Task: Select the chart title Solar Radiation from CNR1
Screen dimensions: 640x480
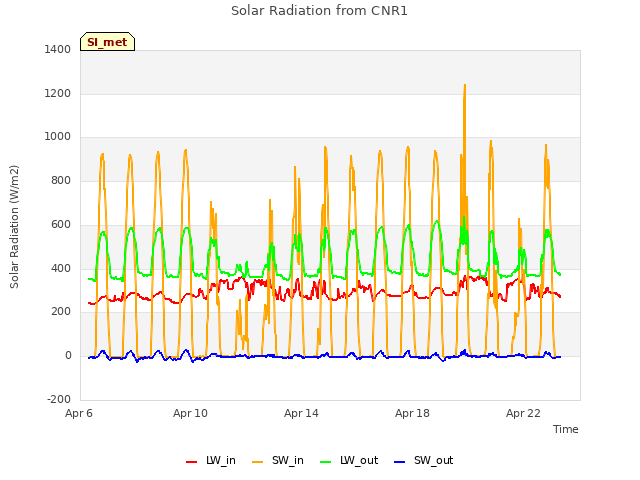Action: (319, 11)
